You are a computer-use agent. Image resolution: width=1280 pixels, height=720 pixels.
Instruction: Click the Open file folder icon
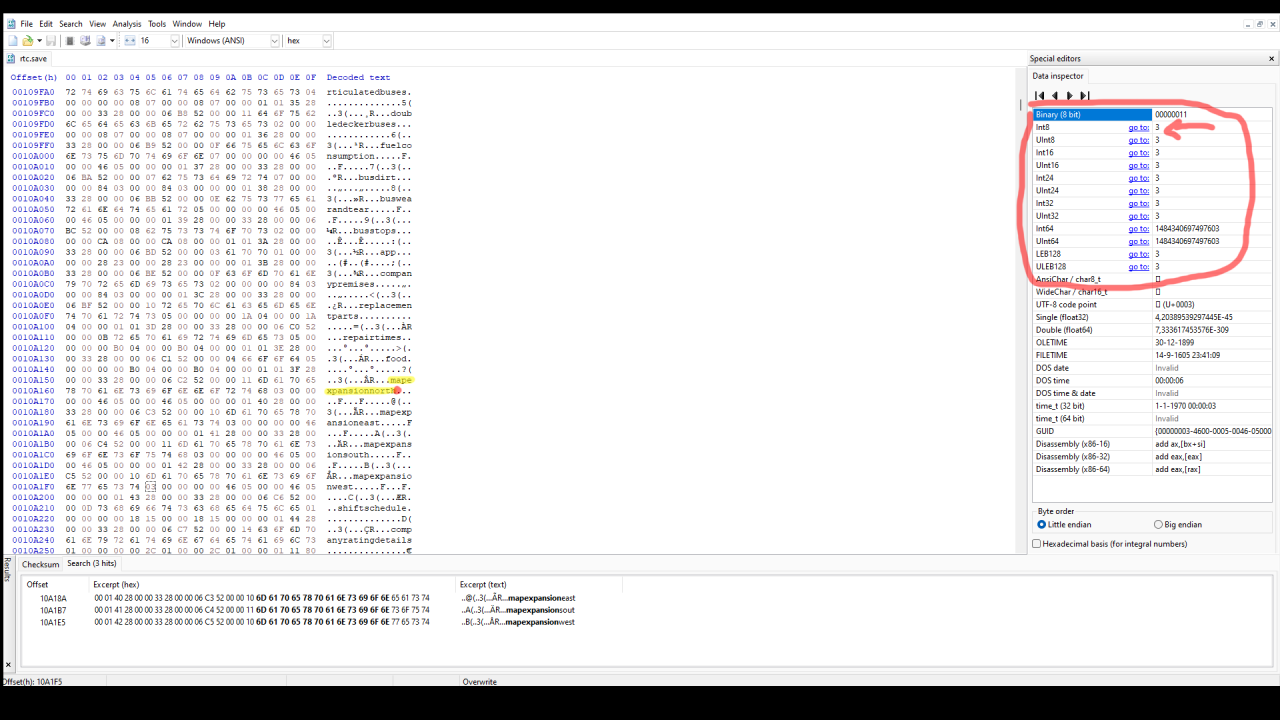(x=28, y=41)
